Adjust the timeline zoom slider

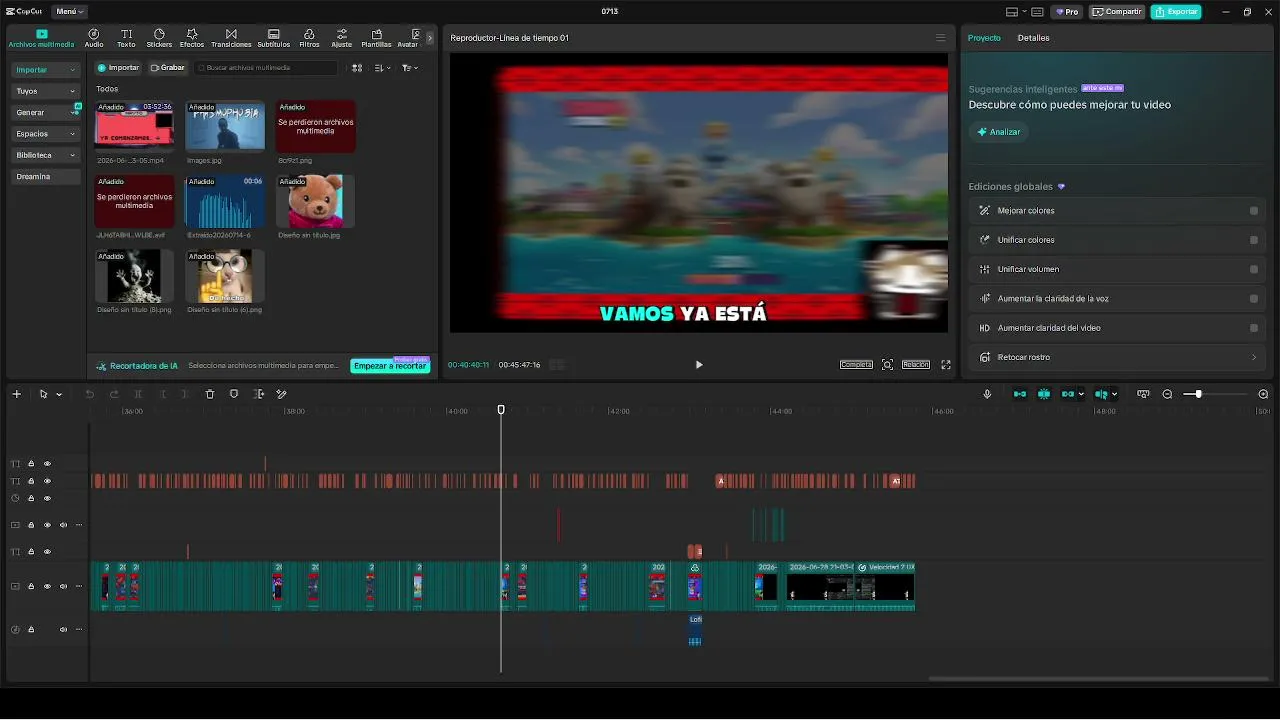[x=1198, y=394]
